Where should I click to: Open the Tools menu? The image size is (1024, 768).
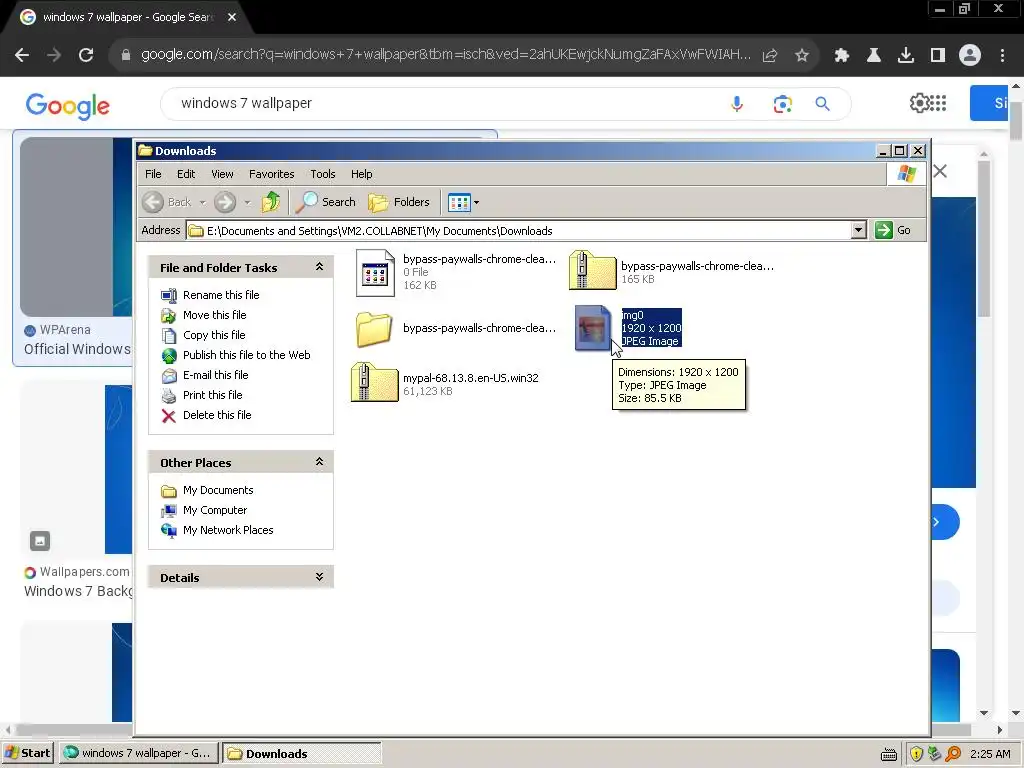[323, 174]
